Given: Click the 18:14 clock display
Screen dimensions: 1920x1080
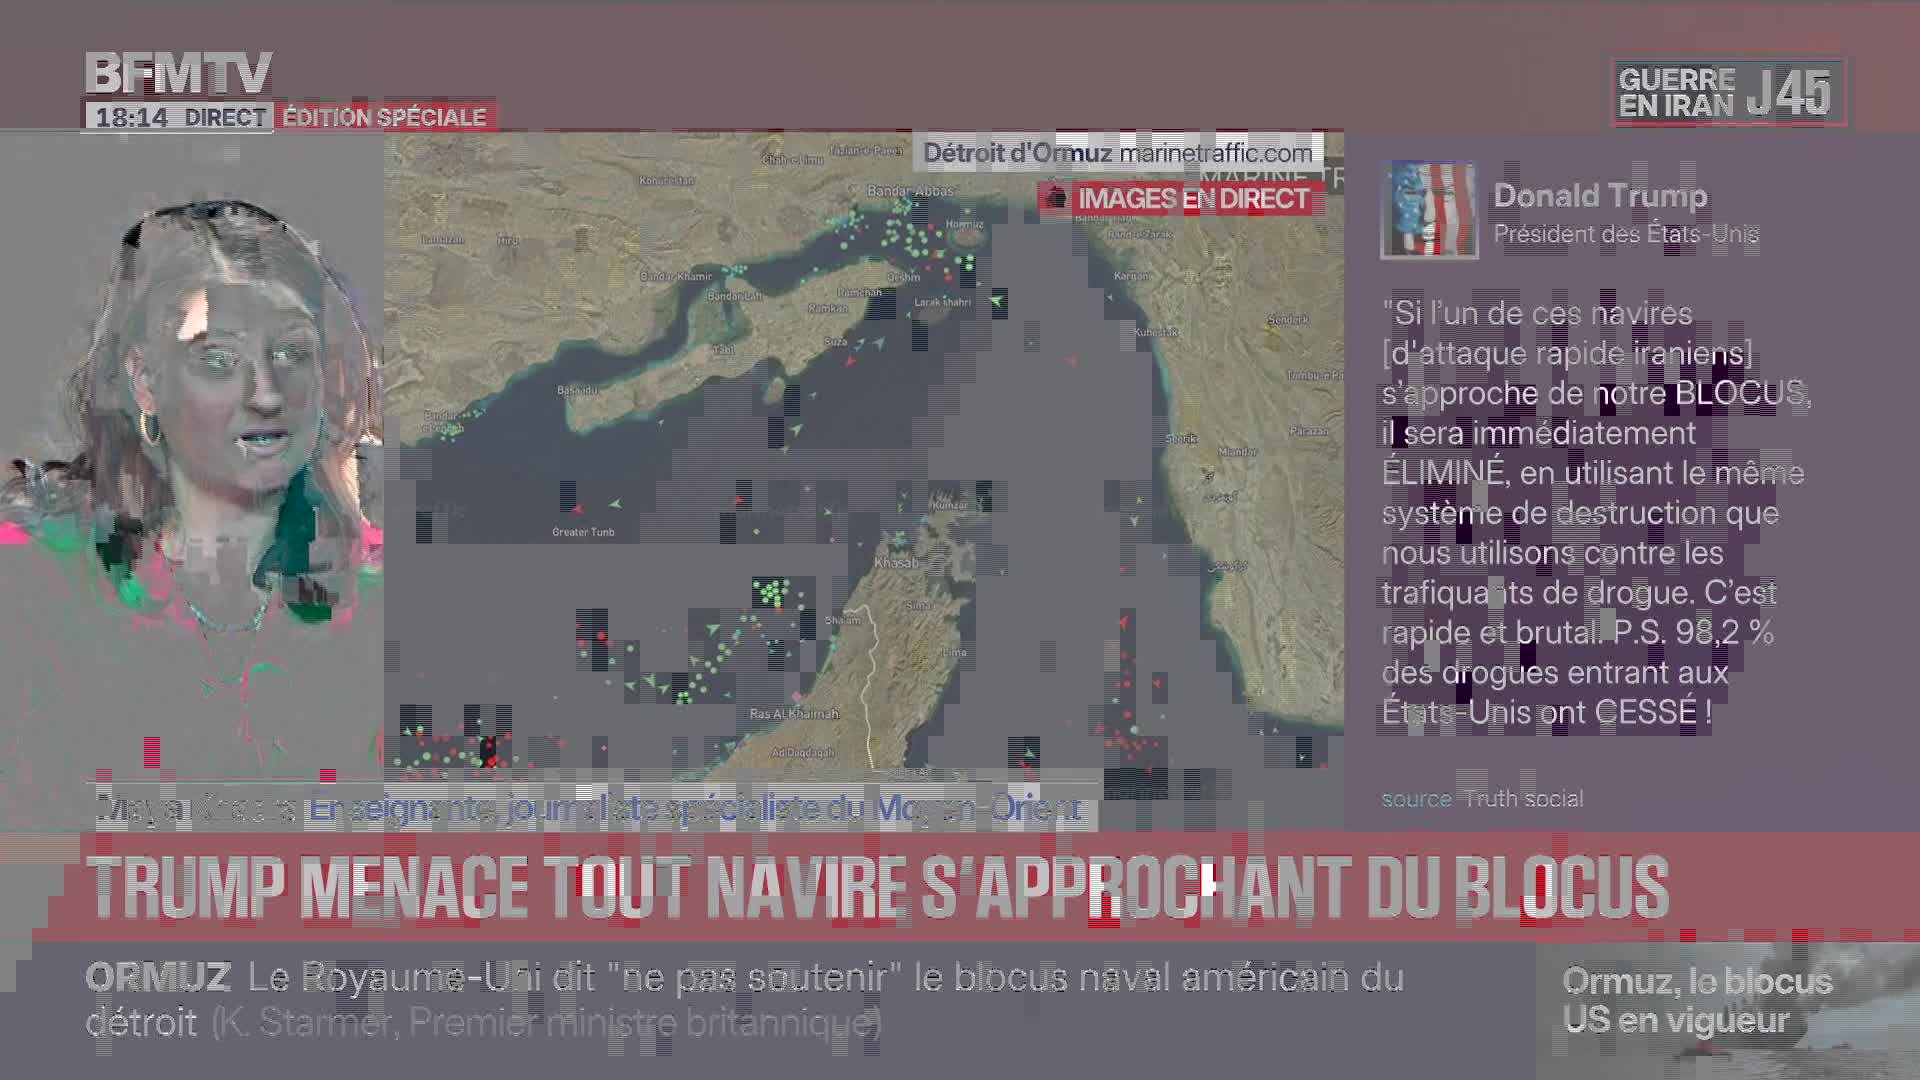Looking at the screenshot, I should (131, 117).
